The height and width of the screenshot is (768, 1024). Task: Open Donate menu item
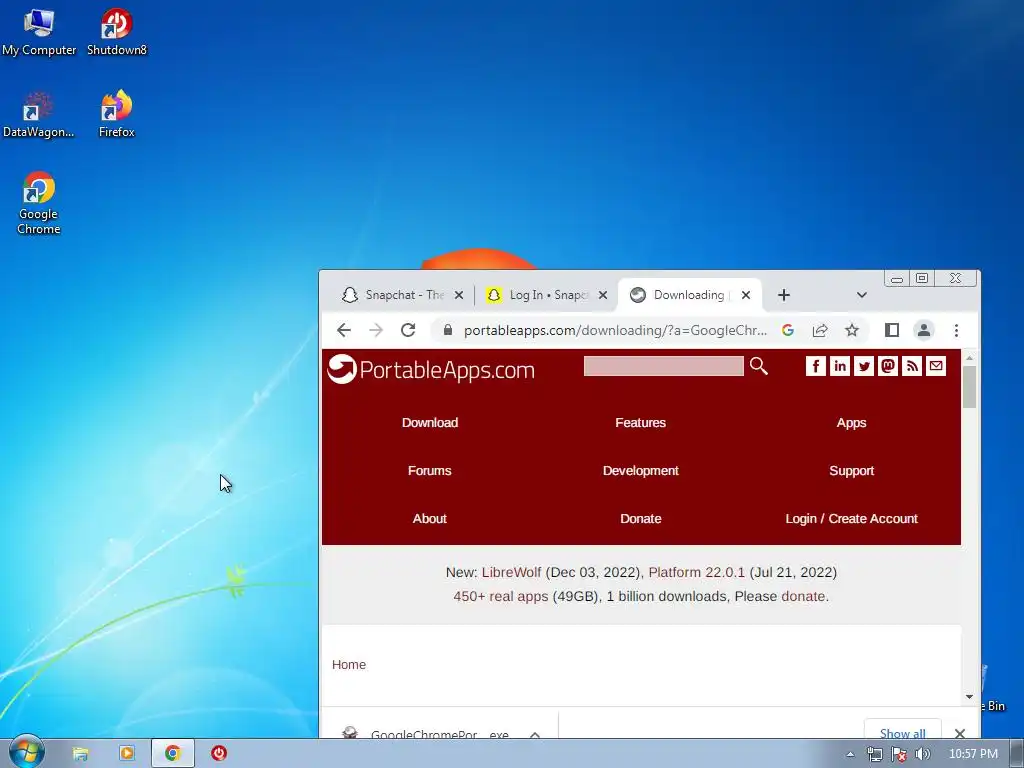641,519
